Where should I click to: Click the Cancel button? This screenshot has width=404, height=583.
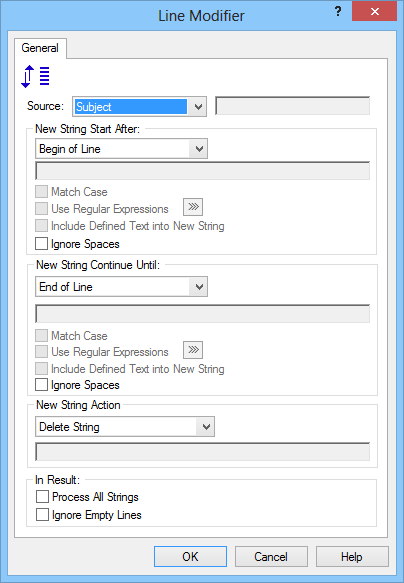click(271, 557)
